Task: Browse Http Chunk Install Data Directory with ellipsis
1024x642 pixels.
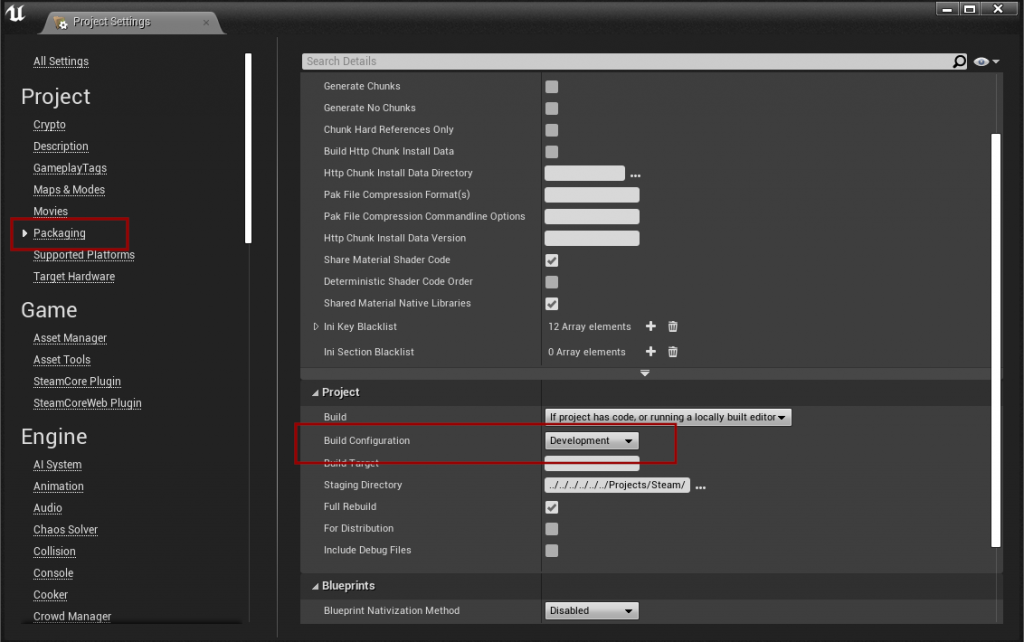Action: (636, 173)
